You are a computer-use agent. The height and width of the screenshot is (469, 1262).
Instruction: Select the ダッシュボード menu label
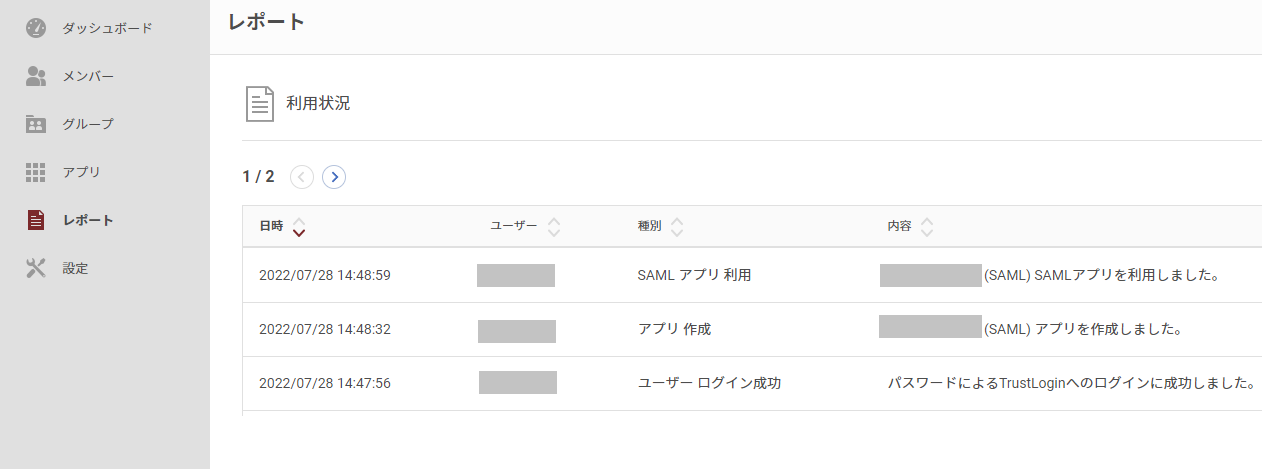pyautogui.click(x=107, y=28)
